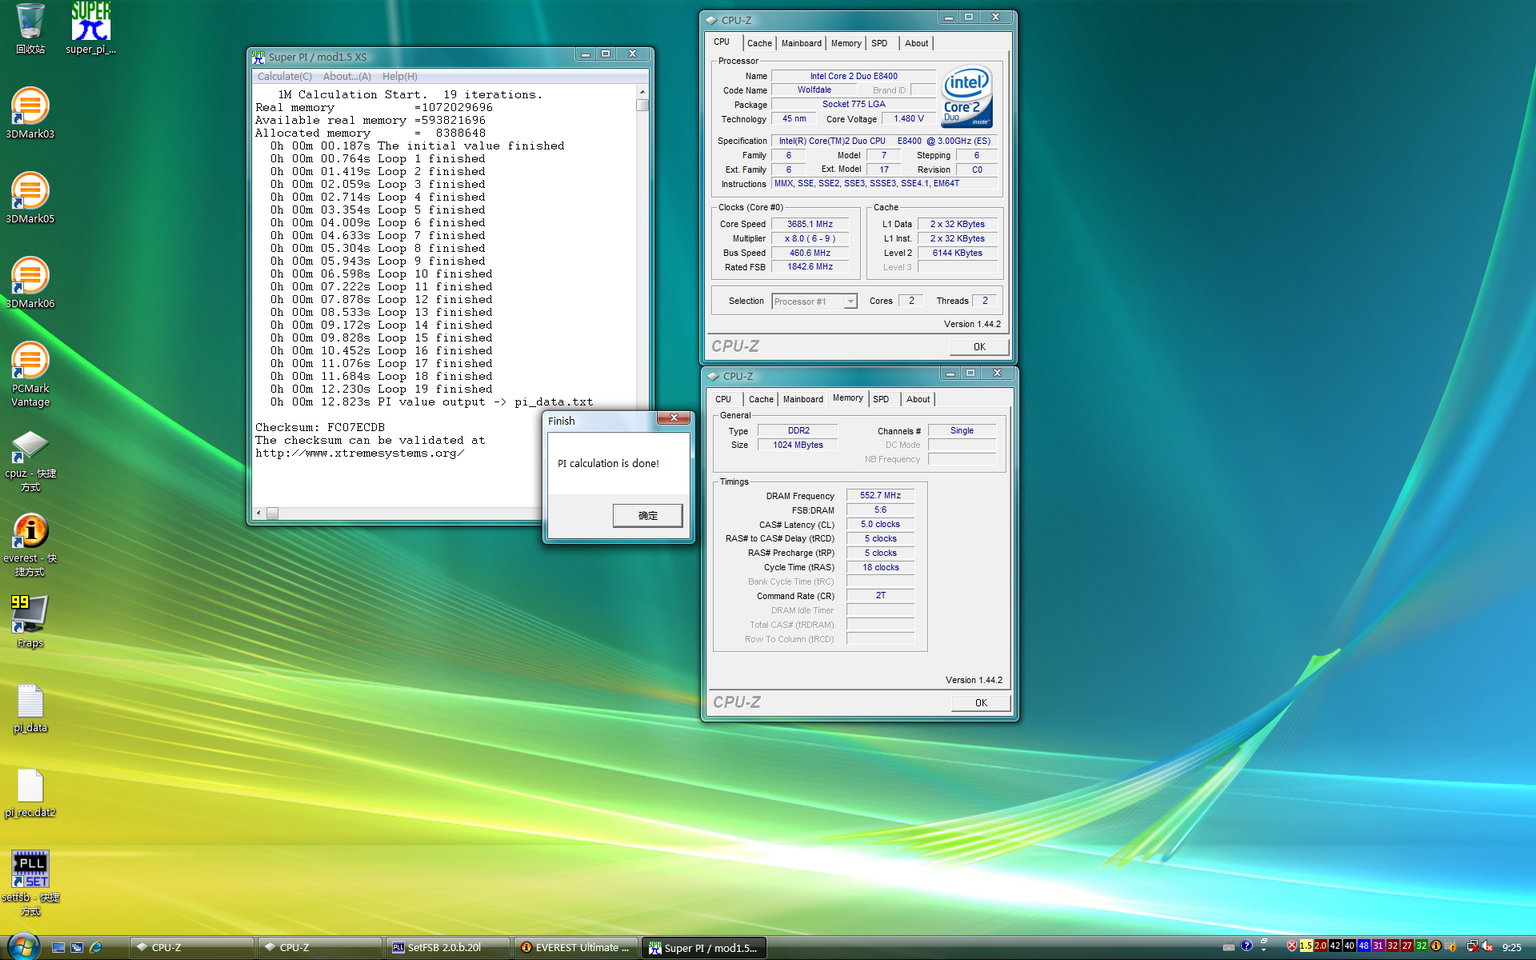The width and height of the screenshot is (1536, 960).
Task: Click OK in the top CPU-Z window
Action: point(980,347)
